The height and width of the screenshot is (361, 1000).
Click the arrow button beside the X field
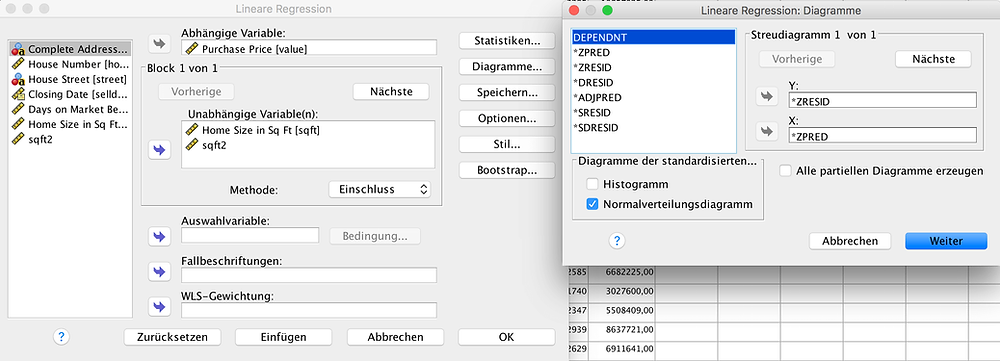point(766,131)
